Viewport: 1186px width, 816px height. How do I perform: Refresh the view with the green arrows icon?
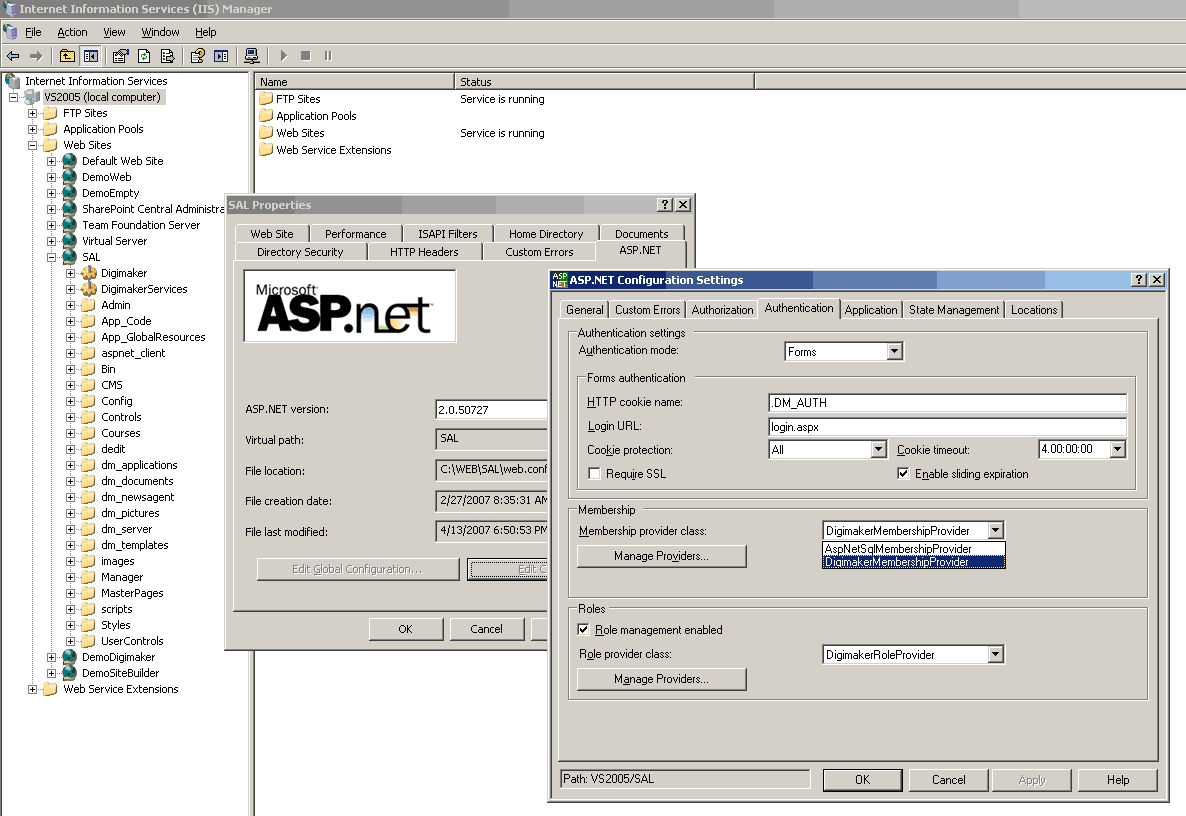click(144, 56)
